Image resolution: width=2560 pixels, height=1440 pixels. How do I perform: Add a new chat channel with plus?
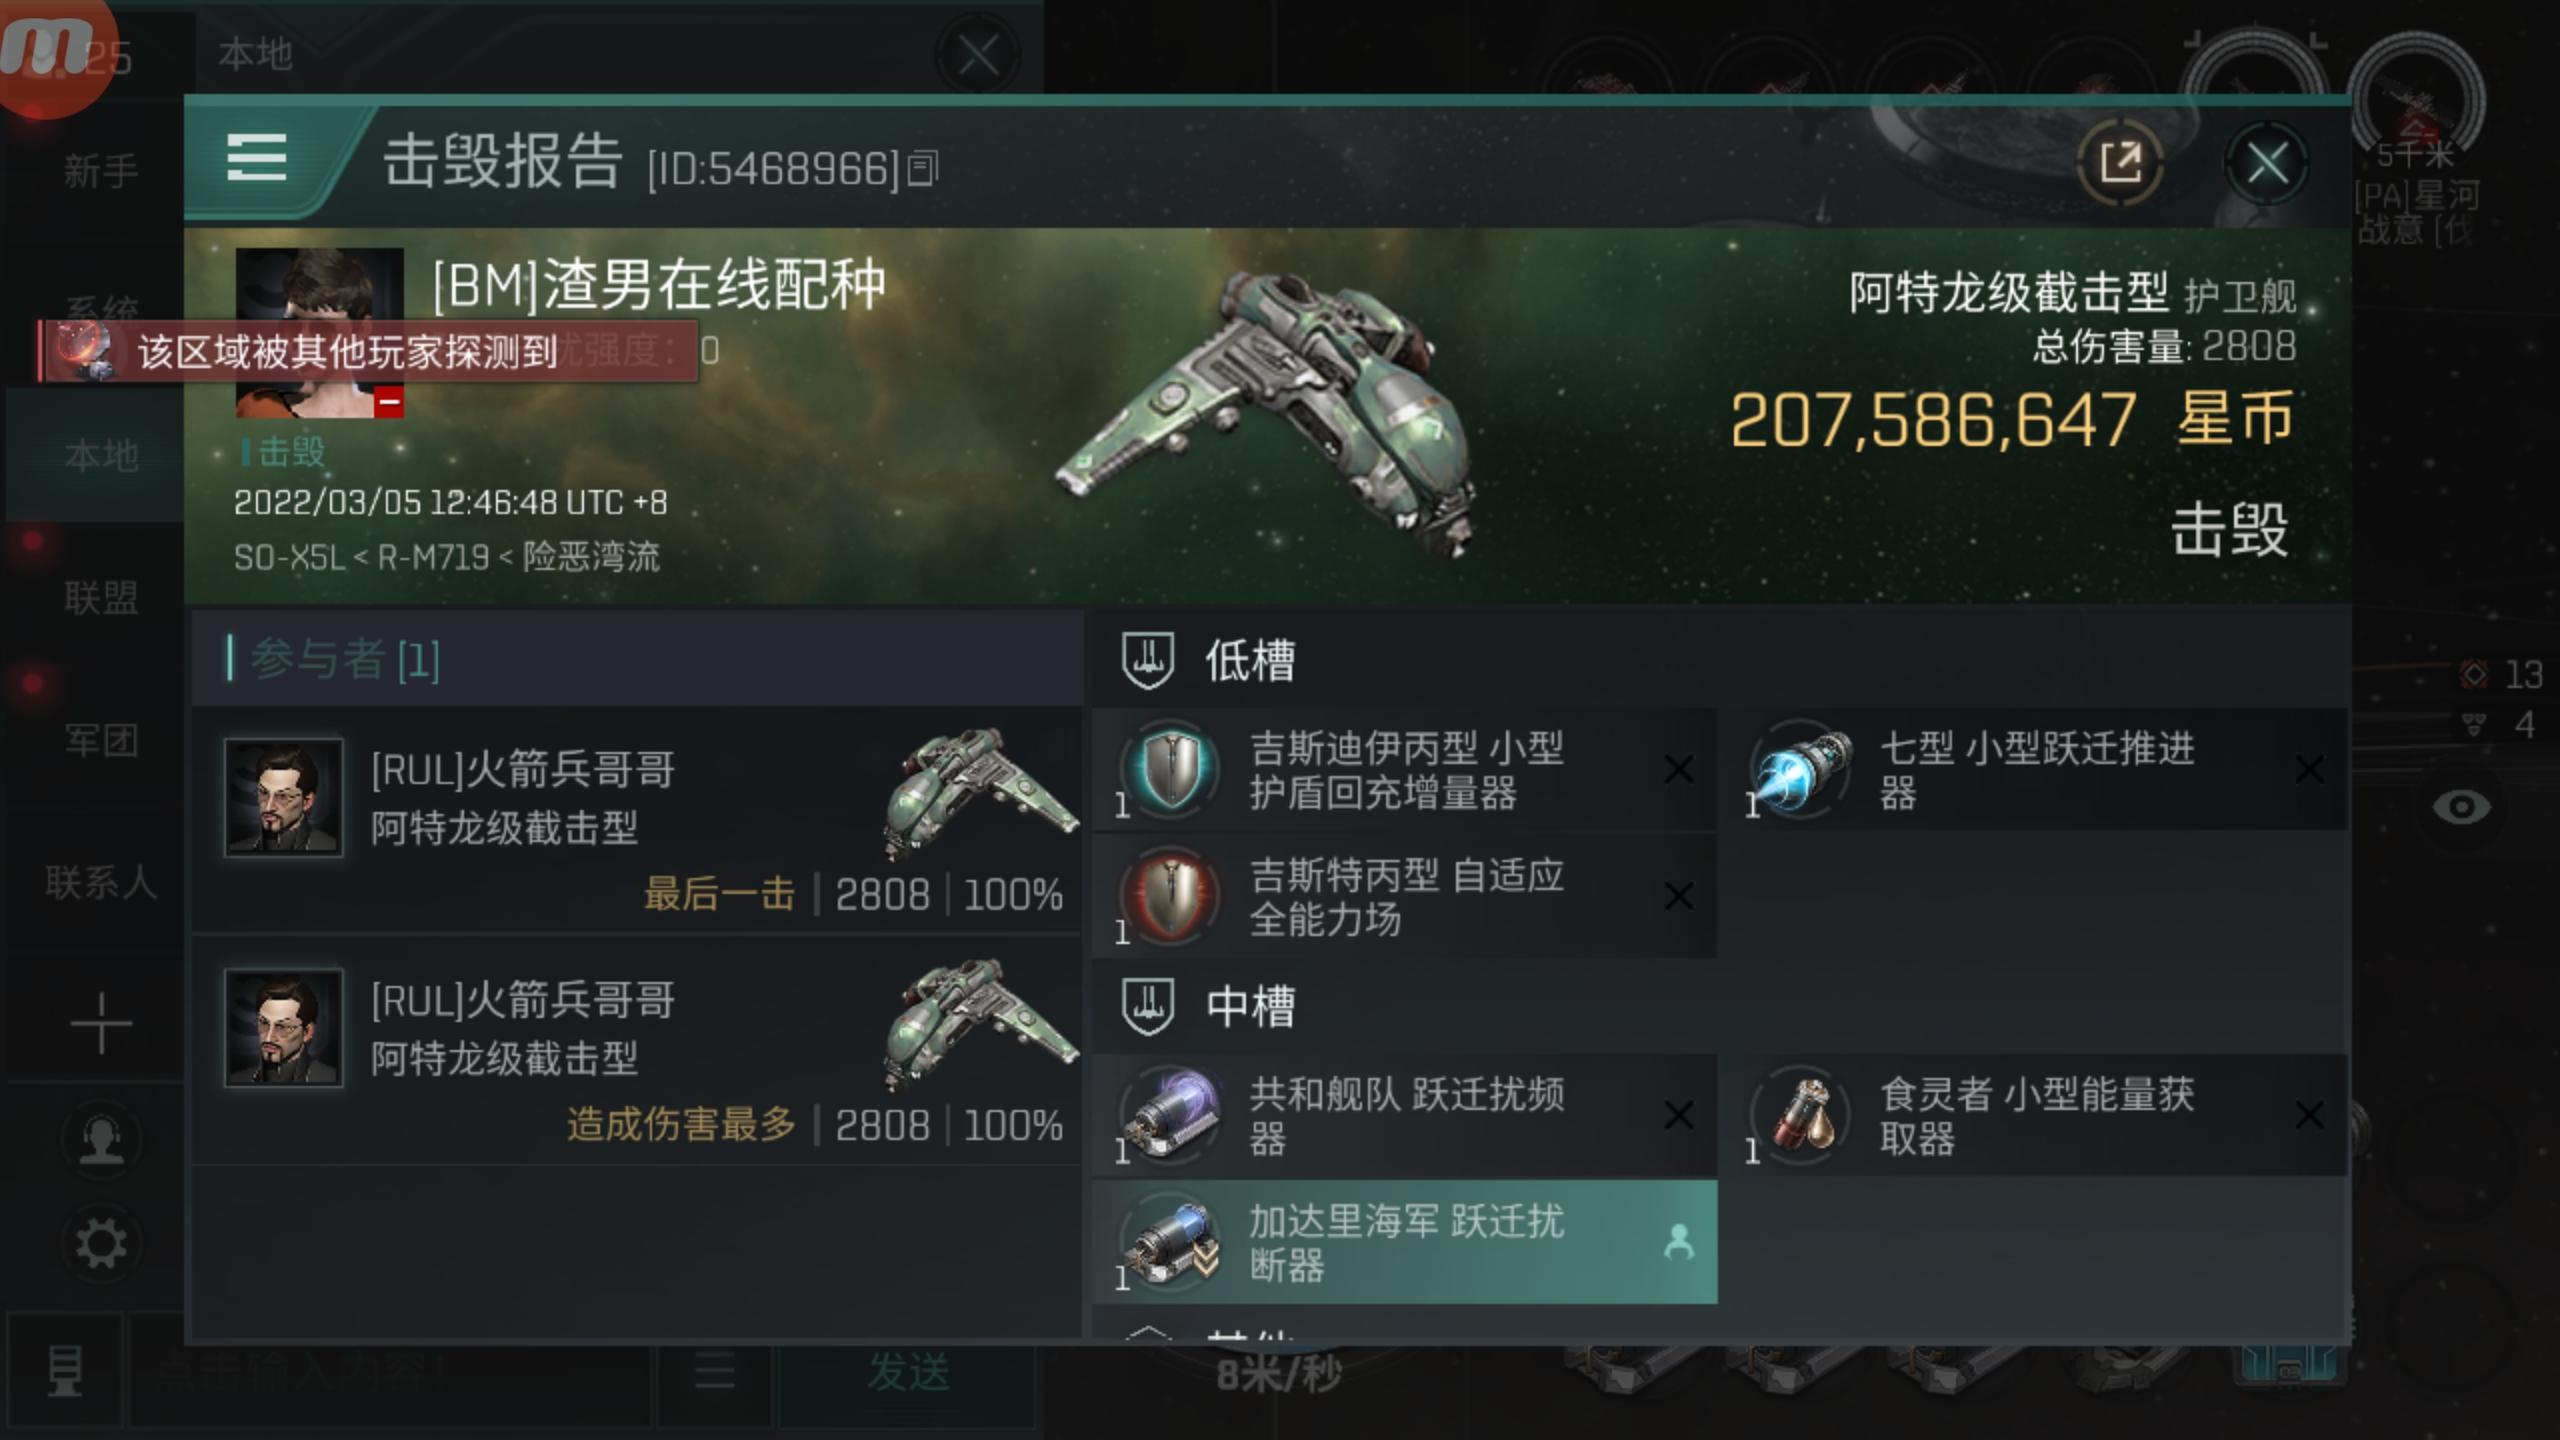point(101,1024)
